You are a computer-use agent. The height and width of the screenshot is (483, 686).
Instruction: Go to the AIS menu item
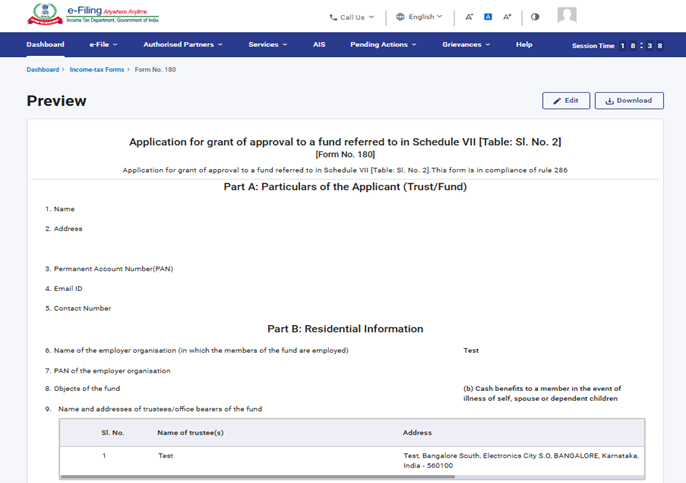click(319, 45)
